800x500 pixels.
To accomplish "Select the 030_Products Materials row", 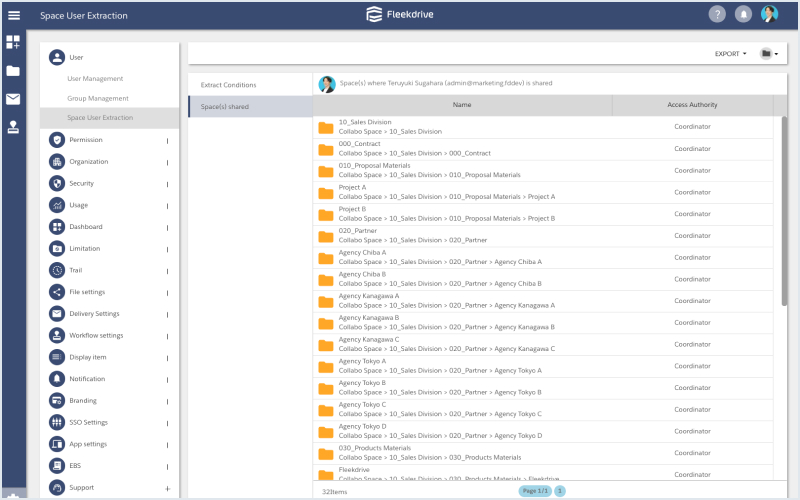I will coord(543,453).
